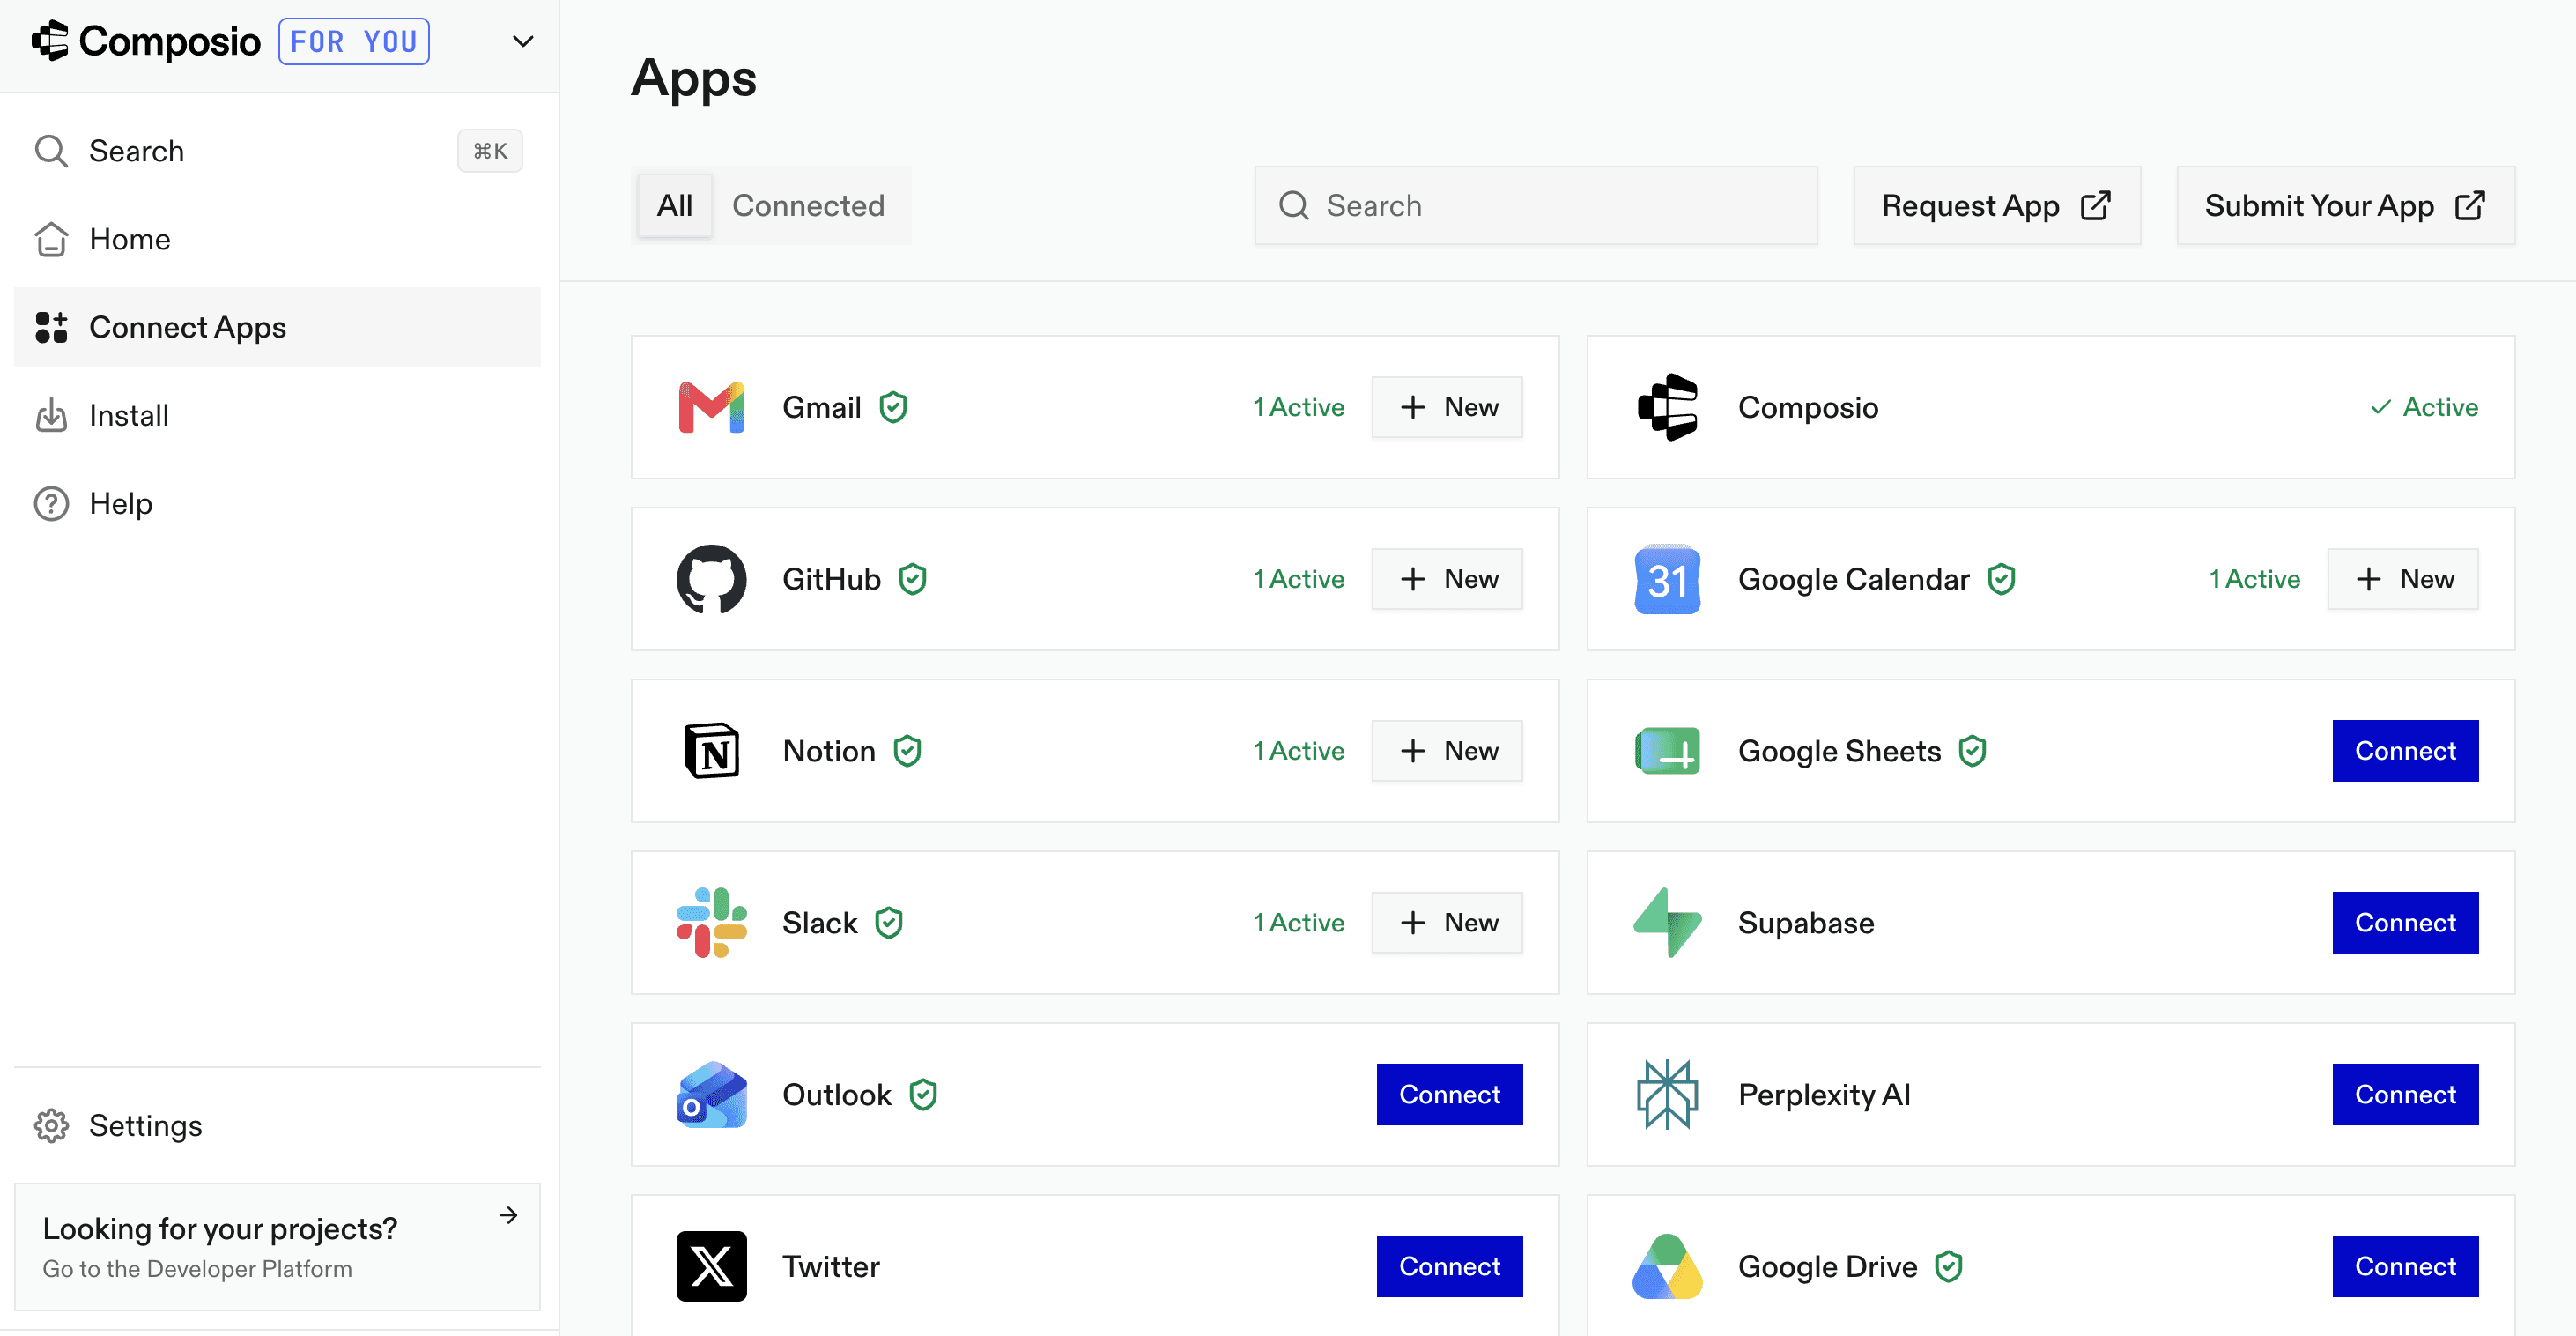Click the verified shield next to Google Sheets
The width and height of the screenshot is (2576, 1336).
(1972, 751)
